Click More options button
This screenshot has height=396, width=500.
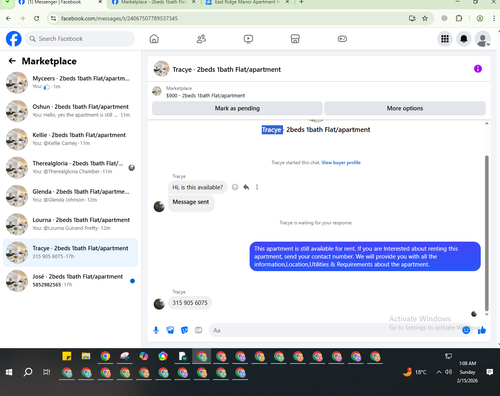[405, 108]
